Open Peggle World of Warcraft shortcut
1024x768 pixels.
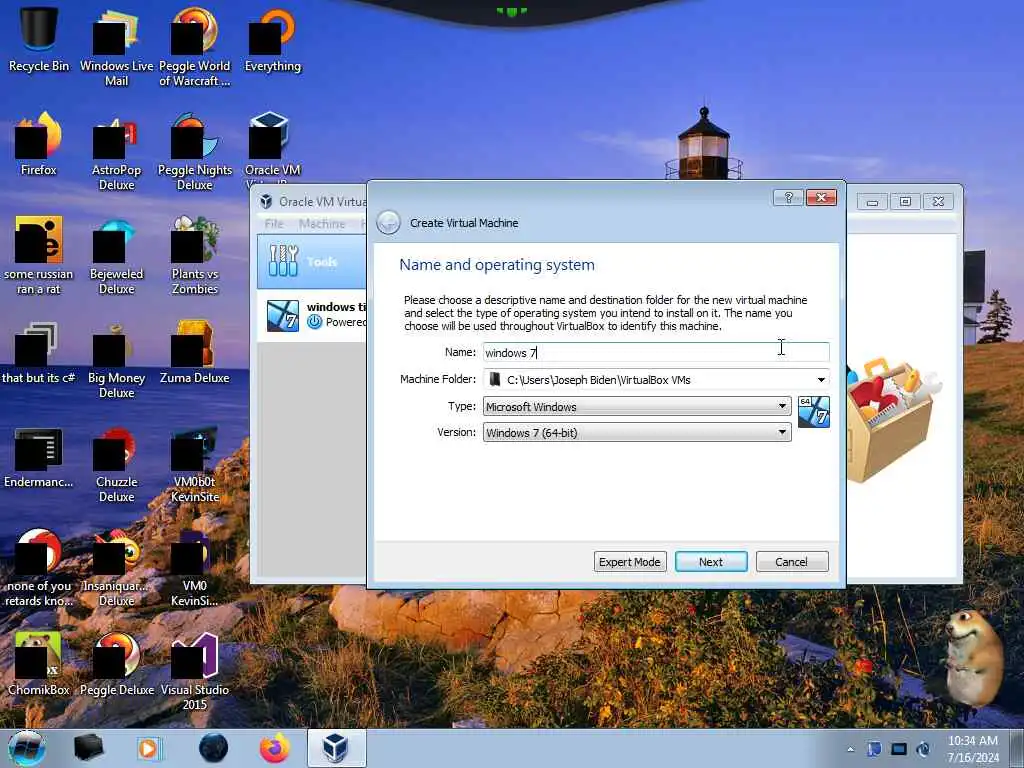195,47
